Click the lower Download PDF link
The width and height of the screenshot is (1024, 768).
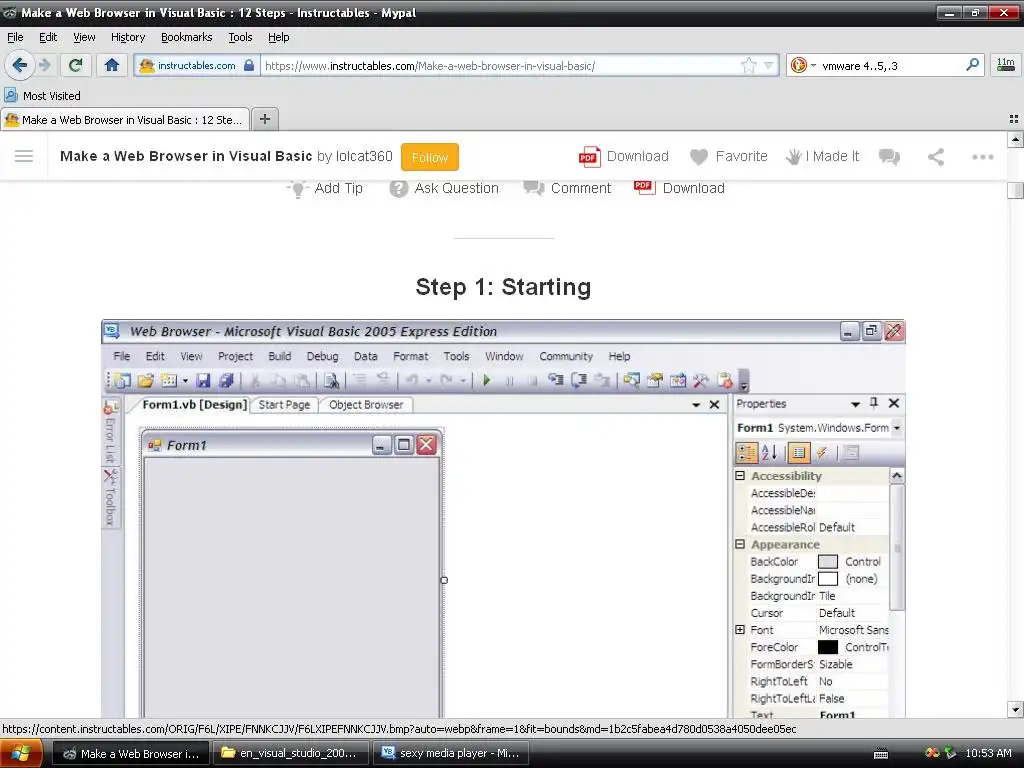(679, 188)
